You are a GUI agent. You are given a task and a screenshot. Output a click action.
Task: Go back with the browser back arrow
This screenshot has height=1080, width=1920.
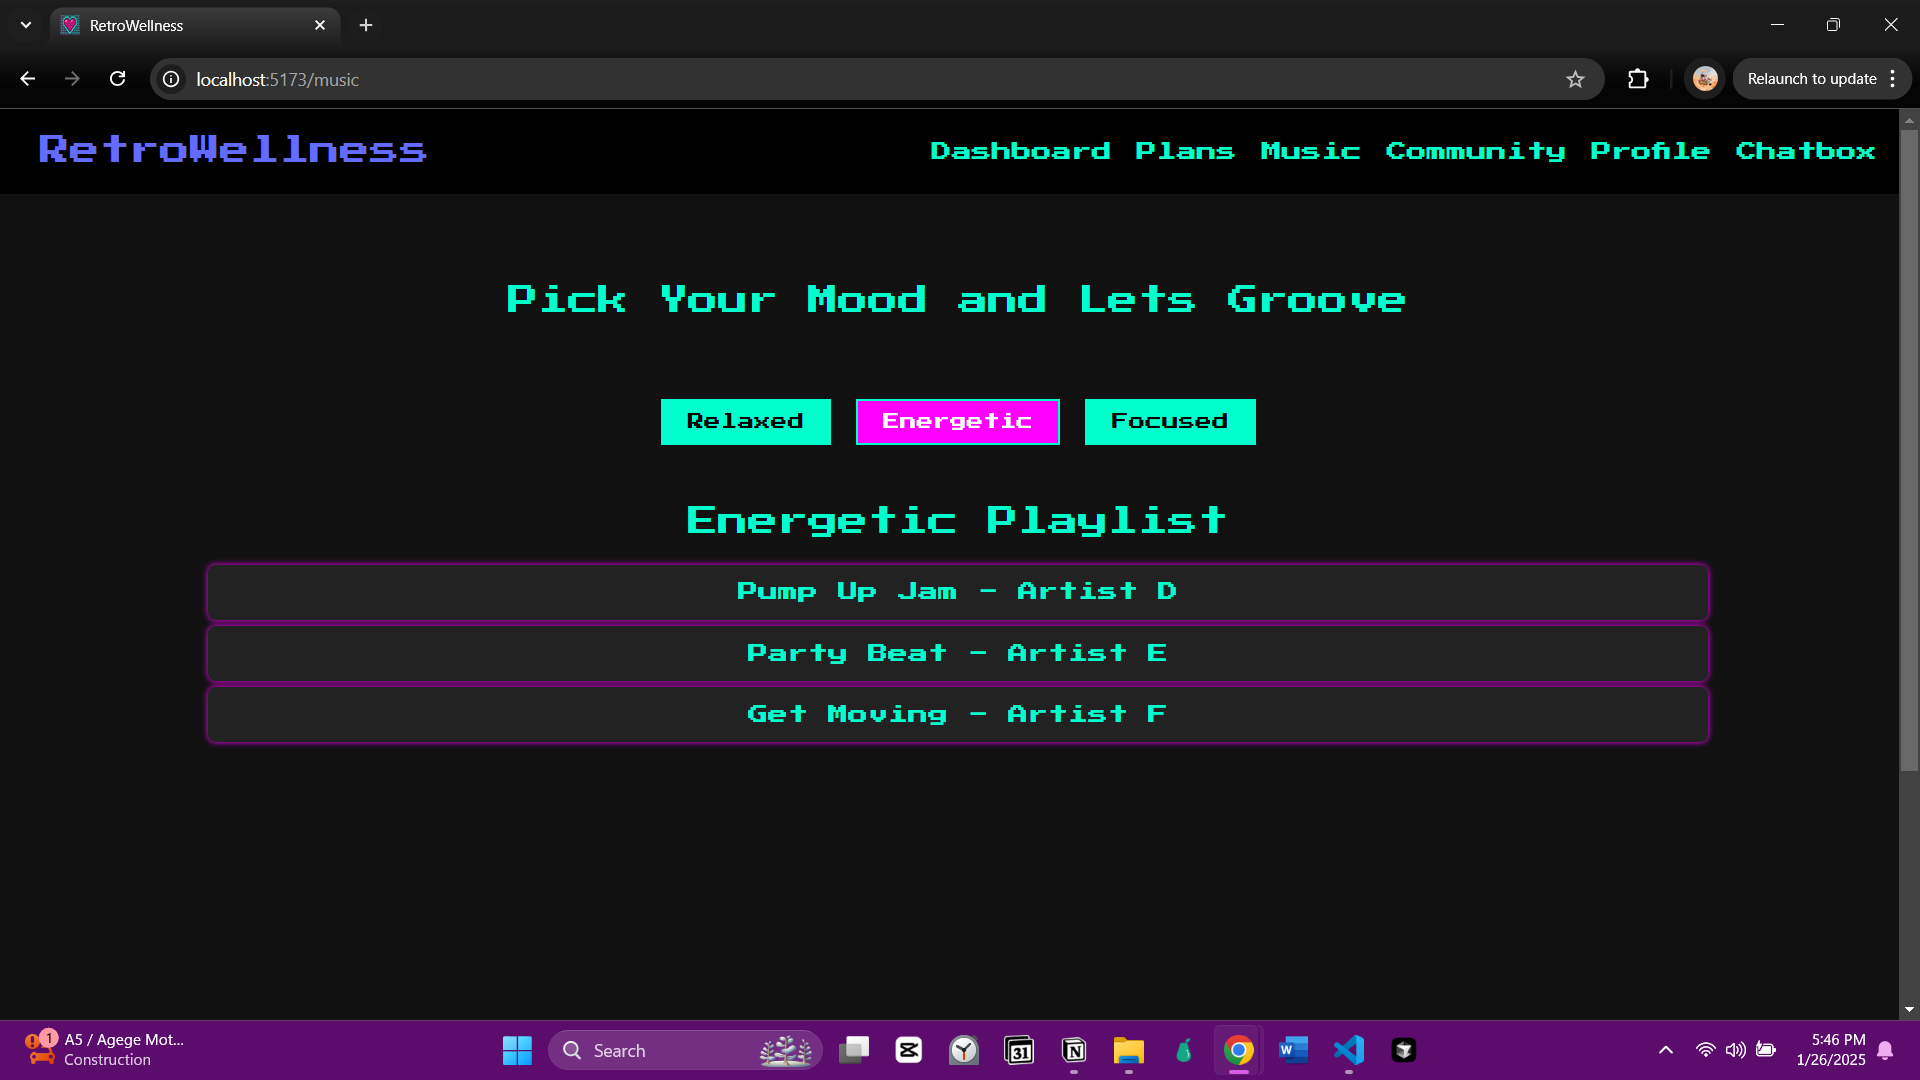point(28,79)
